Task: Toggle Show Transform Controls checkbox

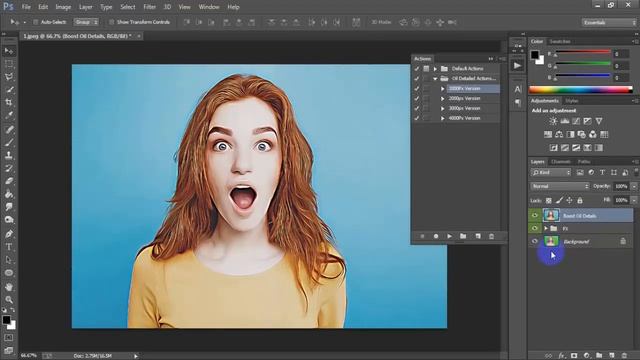Action: [111, 22]
